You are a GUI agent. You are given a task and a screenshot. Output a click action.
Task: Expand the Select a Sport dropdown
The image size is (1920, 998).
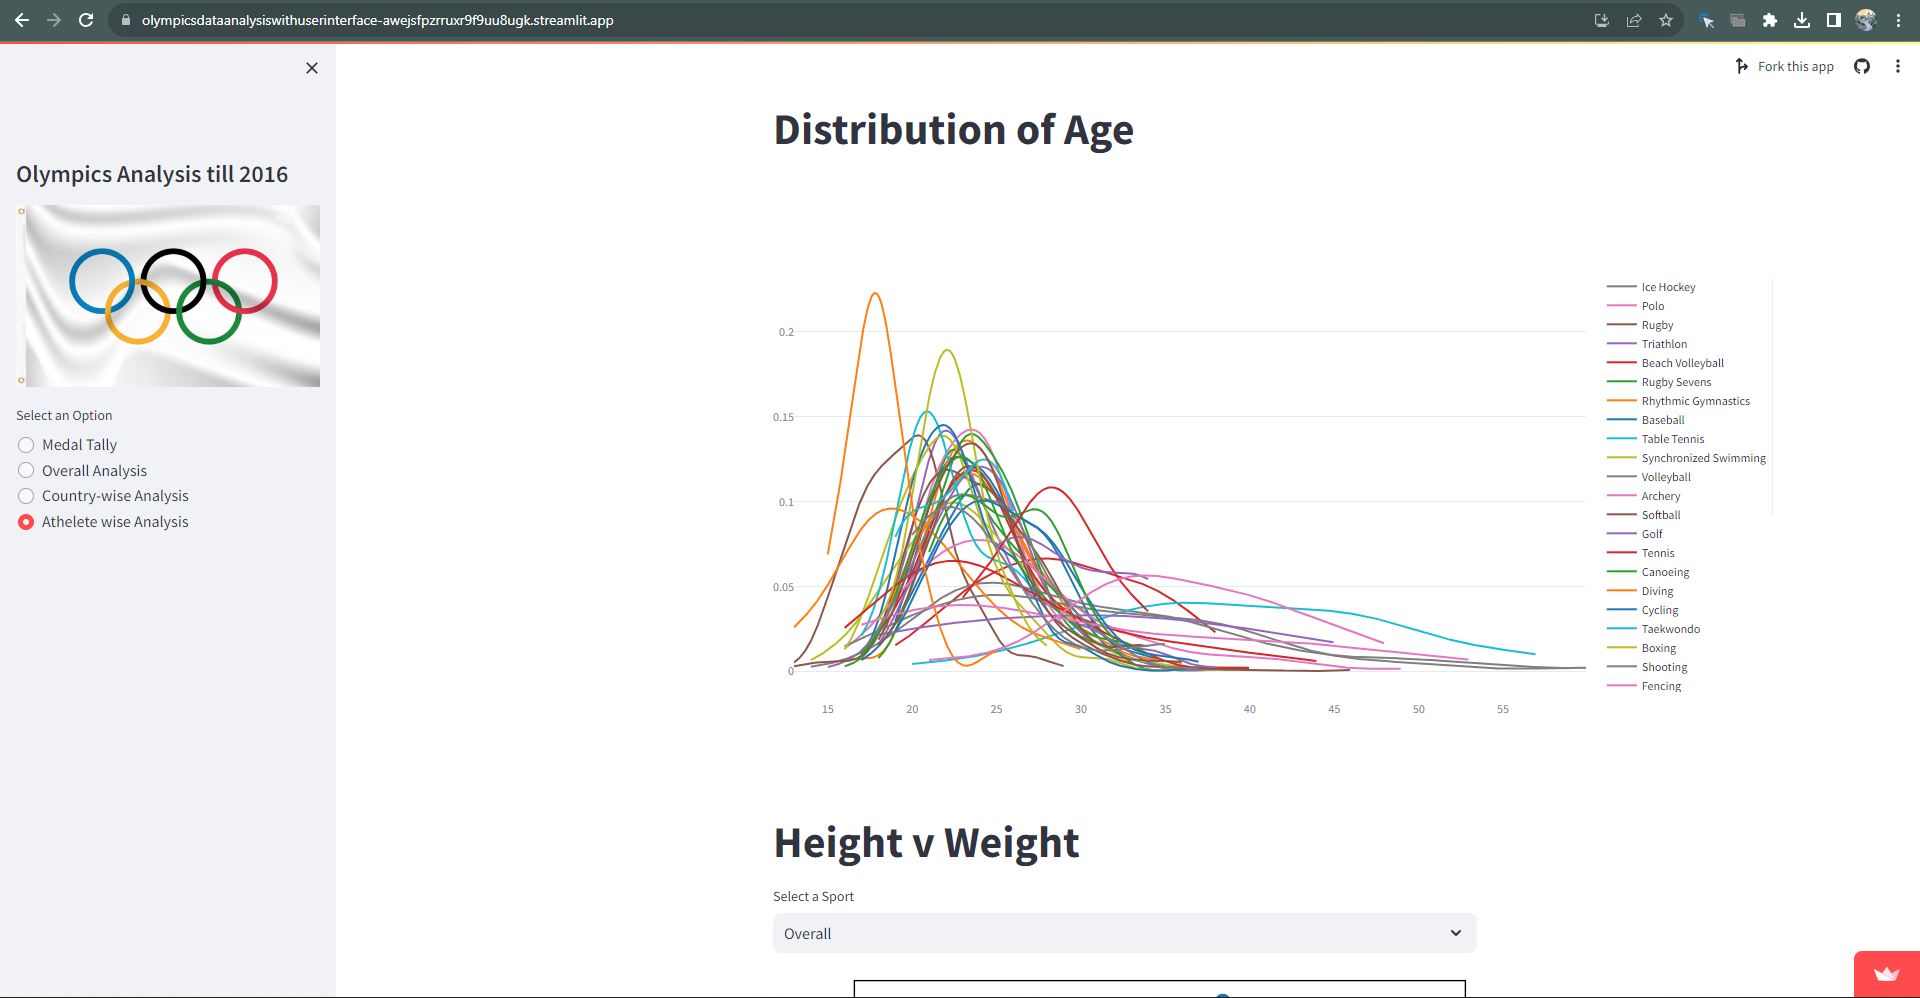1124,933
